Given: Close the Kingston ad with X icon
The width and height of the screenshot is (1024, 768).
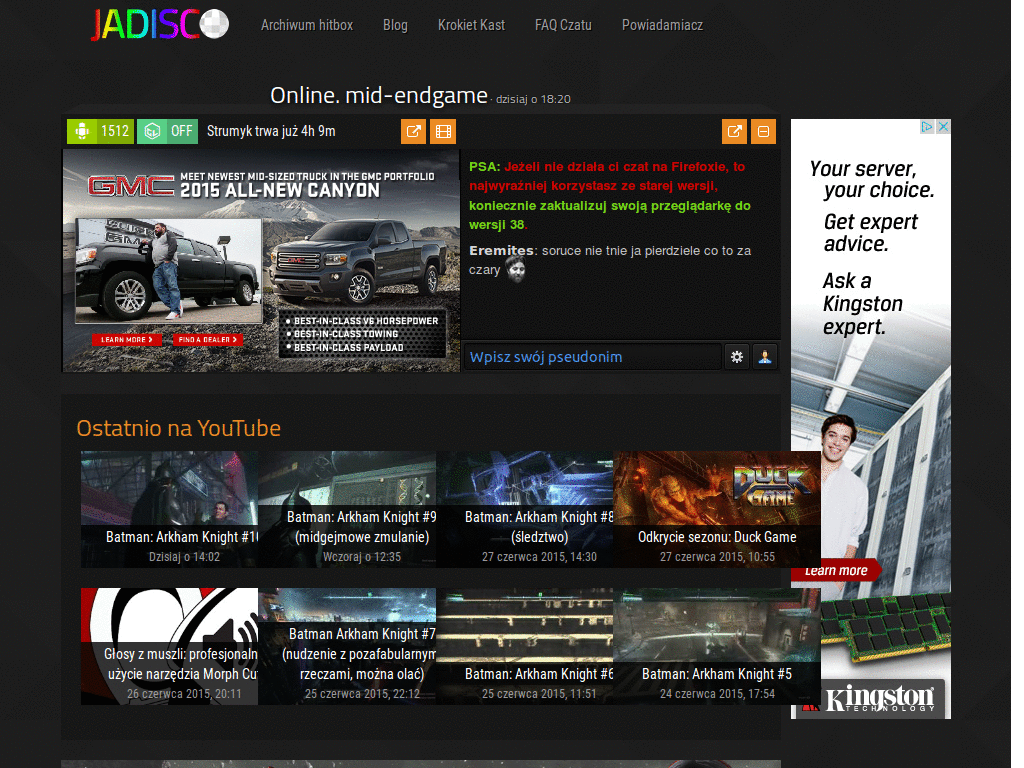Looking at the screenshot, I should (x=943, y=127).
